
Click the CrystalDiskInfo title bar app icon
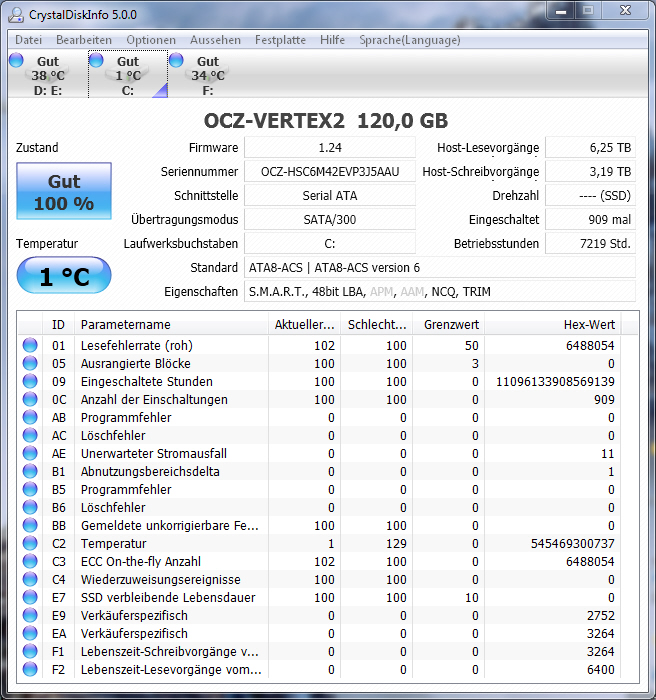click(x=16, y=15)
